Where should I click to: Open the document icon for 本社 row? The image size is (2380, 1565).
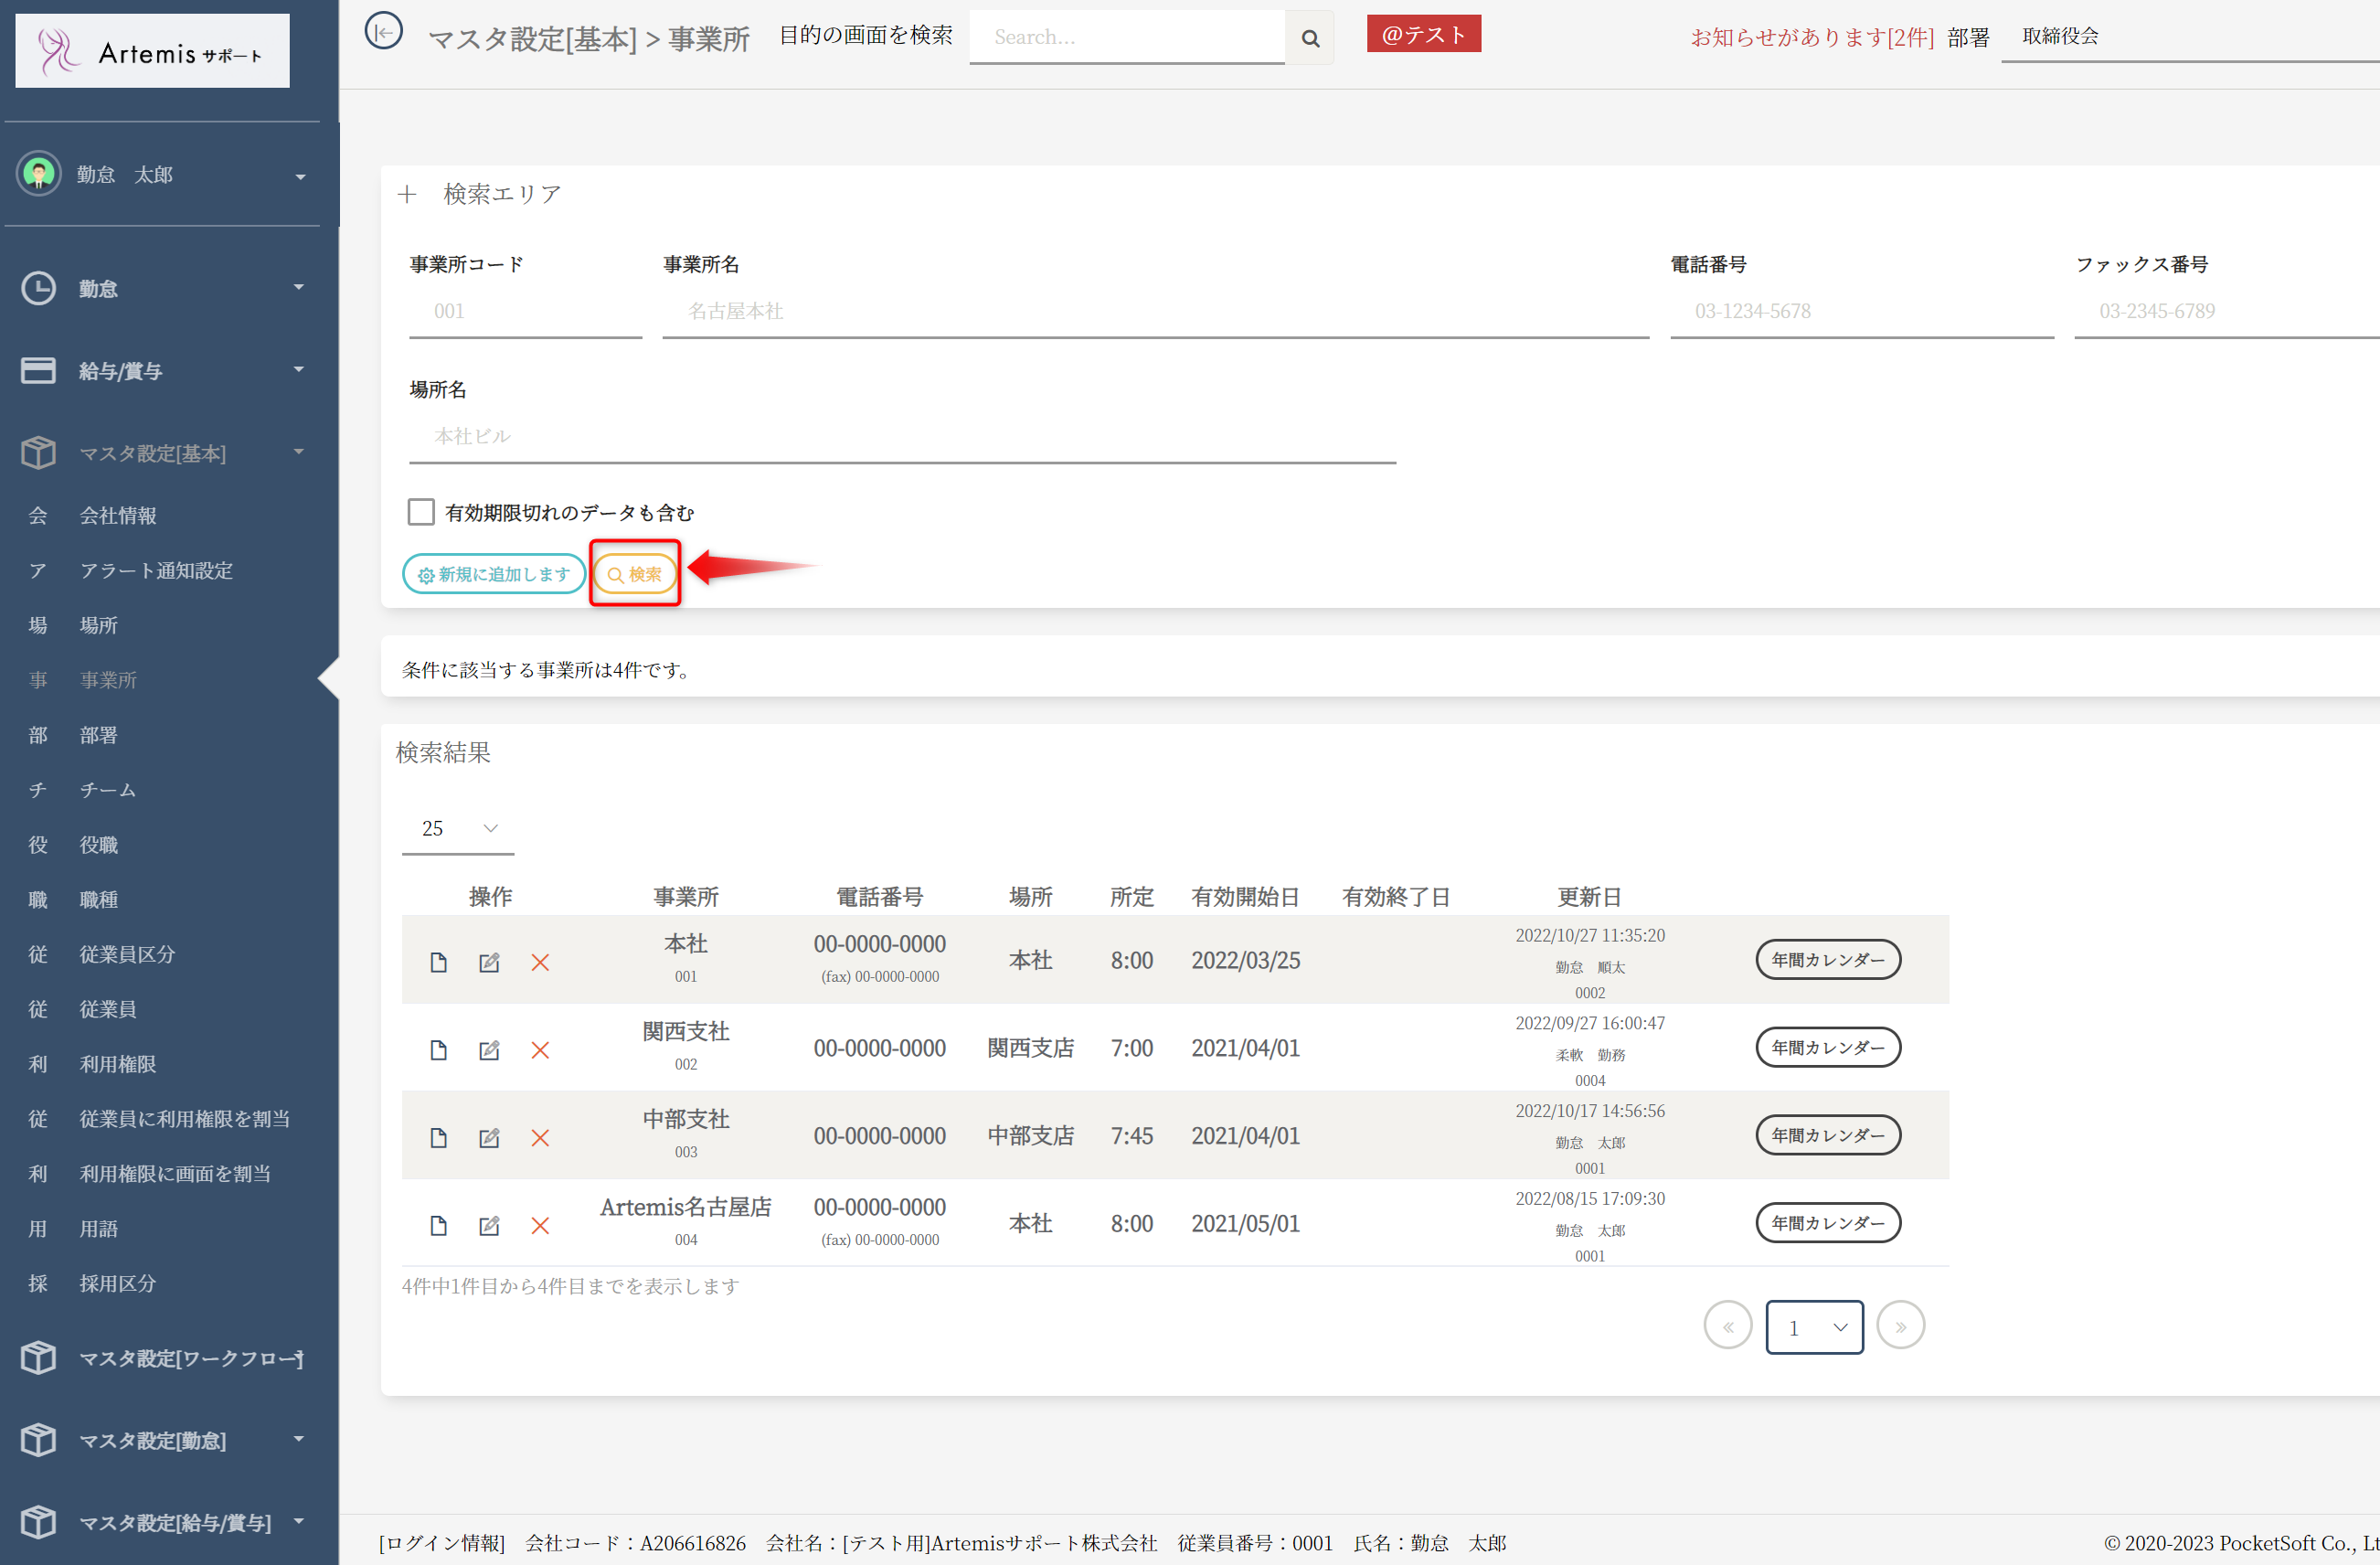438,962
